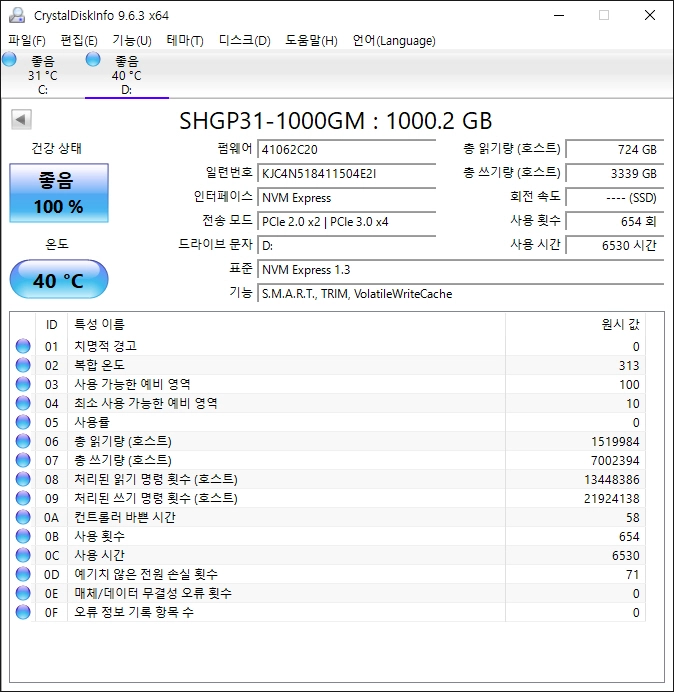Select the 예기치 않은 전원 손실 횟수 row

[x=328, y=574]
